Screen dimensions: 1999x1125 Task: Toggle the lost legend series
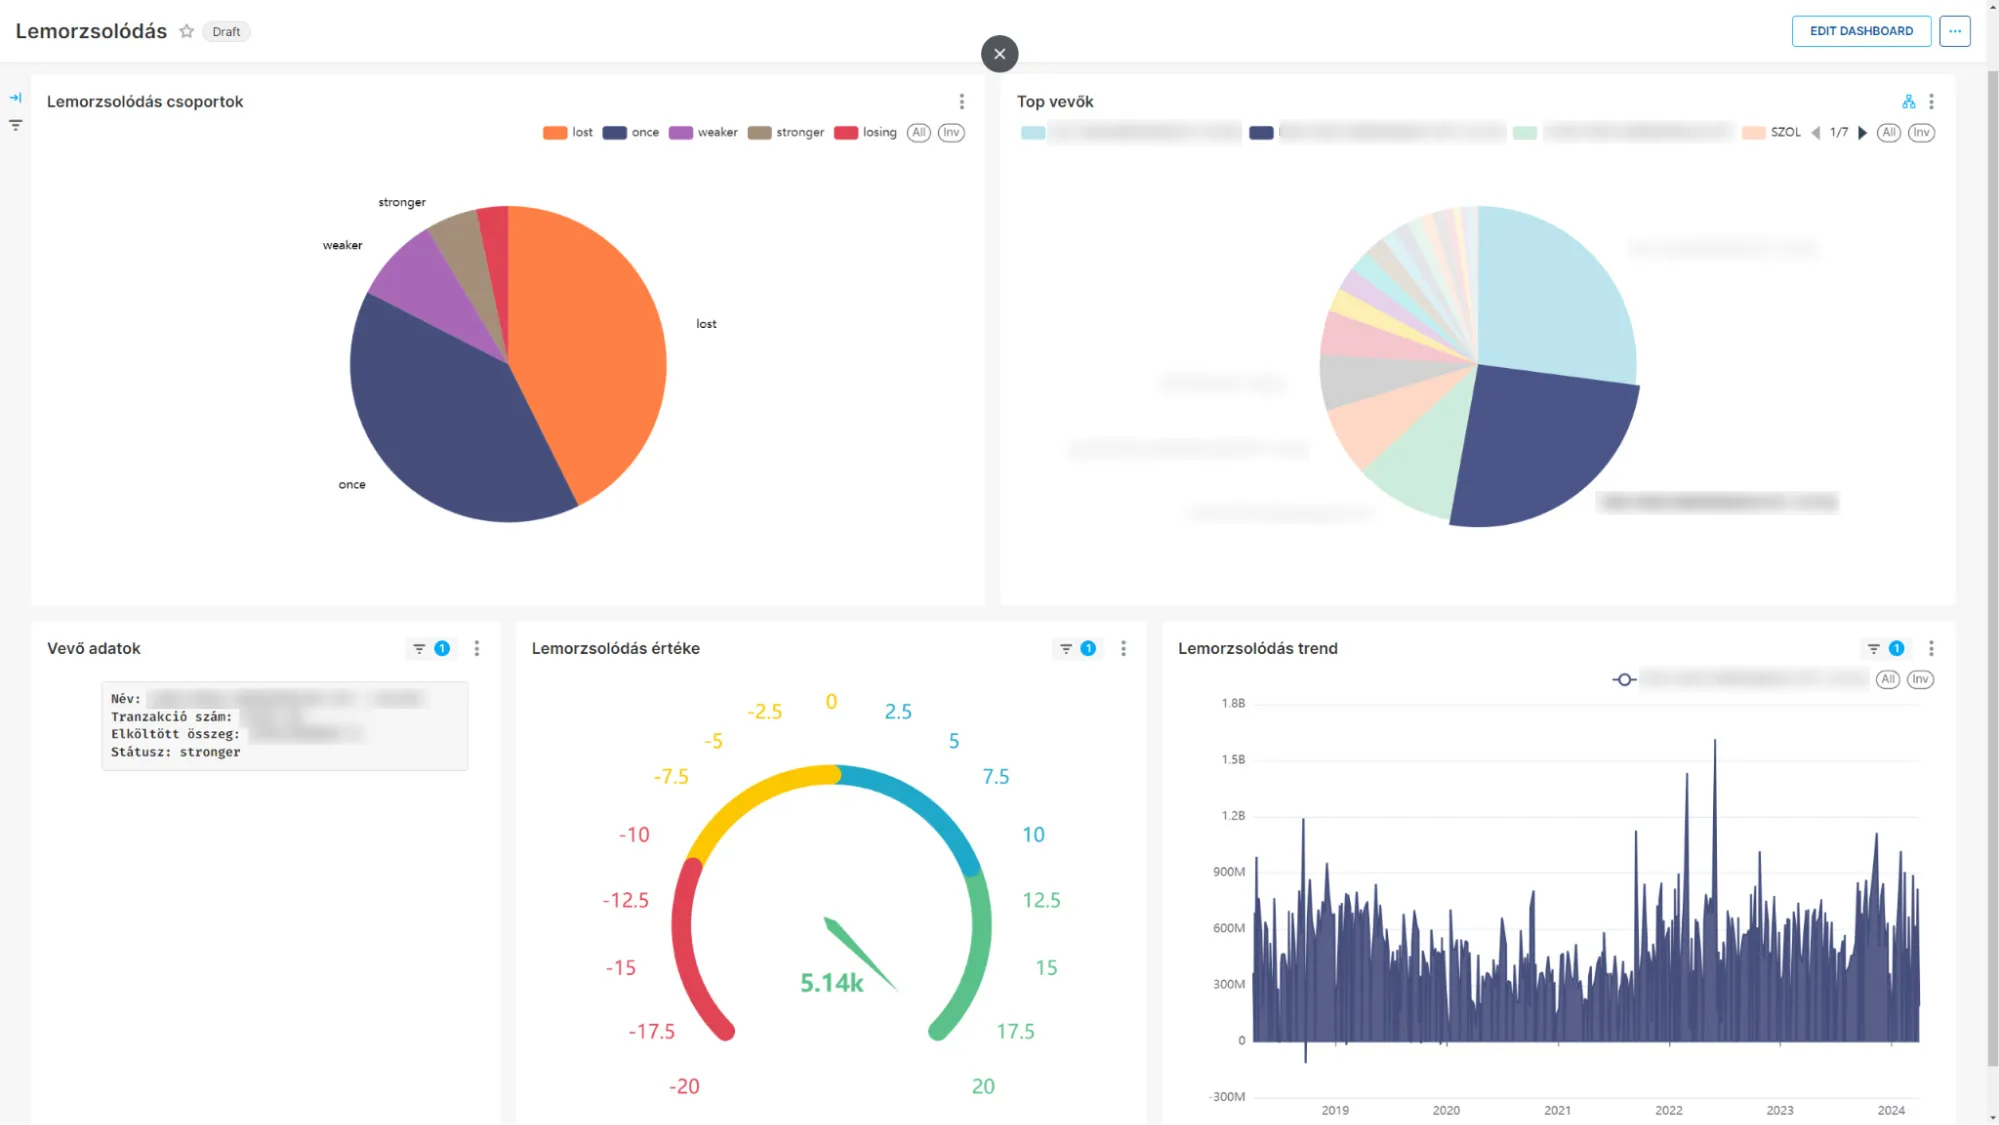(568, 132)
